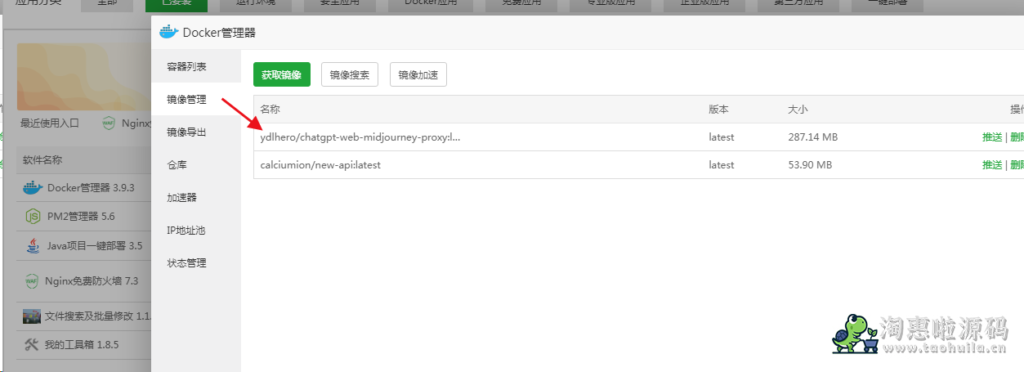Click ydlhero/chatgpt-web-midjourney-proxy image name
The image size is (1024, 372).
coord(360,137)
